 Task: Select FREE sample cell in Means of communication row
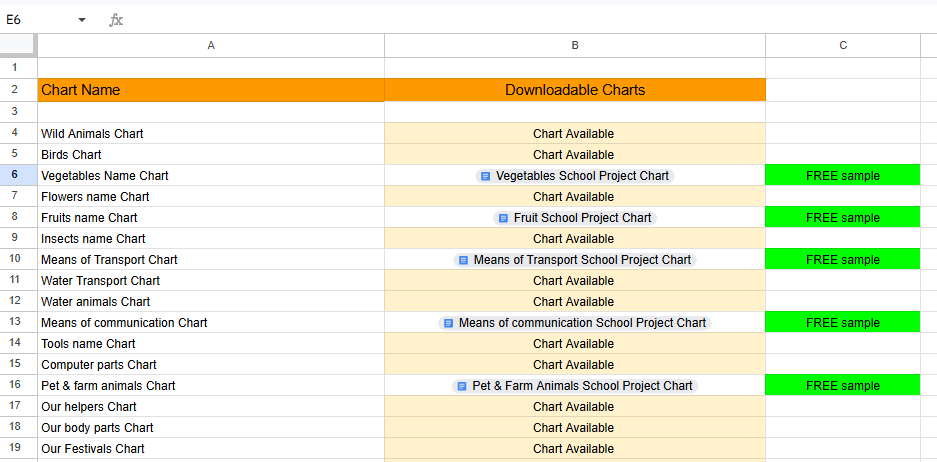click(843, 323)
